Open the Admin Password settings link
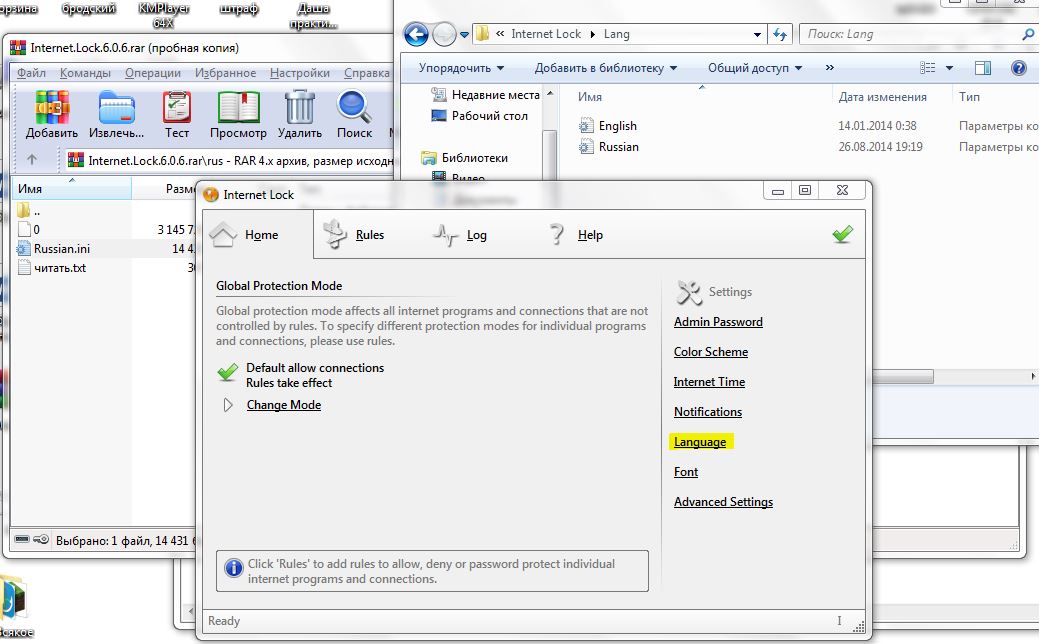Screen dimensions: 1039x644 pyautogui.click(x=718, y=322)
